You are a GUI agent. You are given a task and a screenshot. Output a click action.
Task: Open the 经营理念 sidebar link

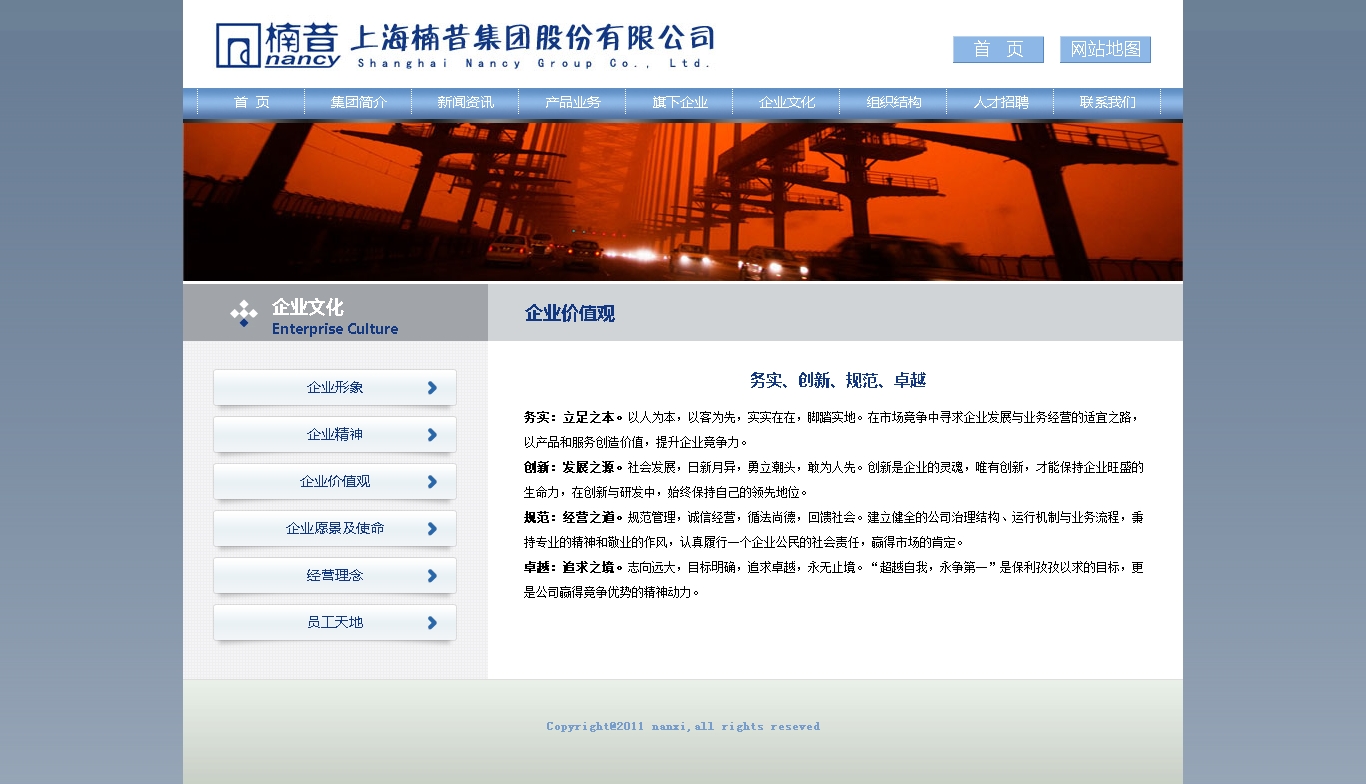coord(335,576)
